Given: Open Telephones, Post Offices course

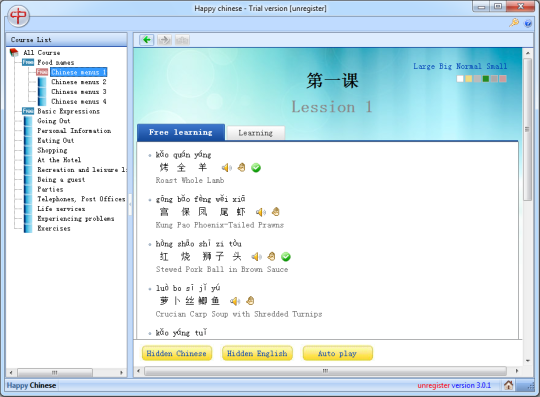Looking at the screenshot, I should pyautogui.click(x=81, y=199).
